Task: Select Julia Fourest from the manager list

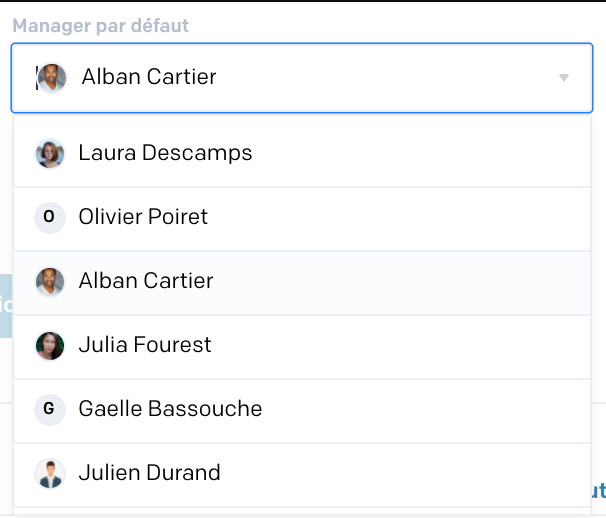Action: [302, 347]
